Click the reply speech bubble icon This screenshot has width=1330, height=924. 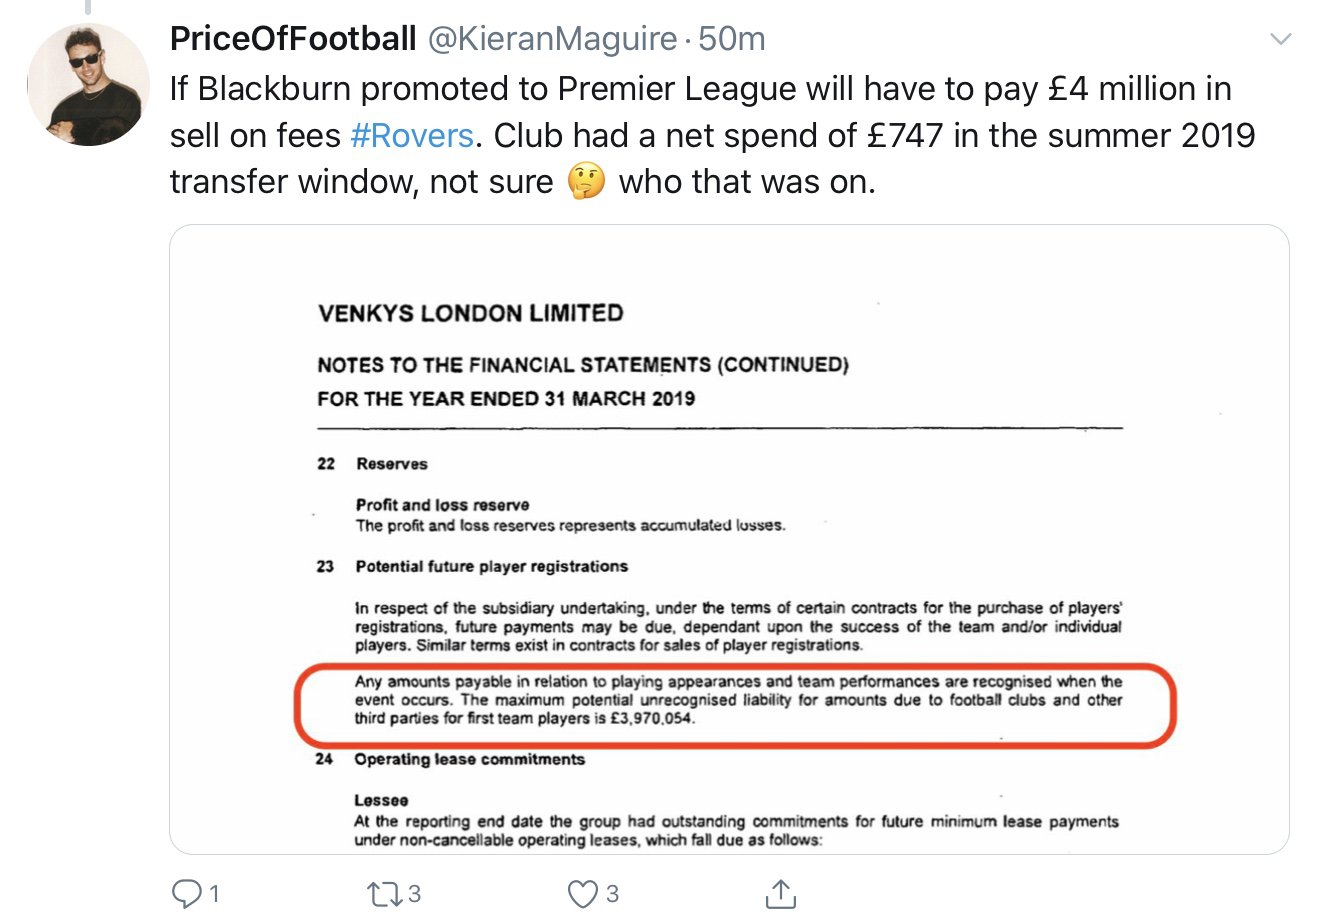[x=188, y=893]
